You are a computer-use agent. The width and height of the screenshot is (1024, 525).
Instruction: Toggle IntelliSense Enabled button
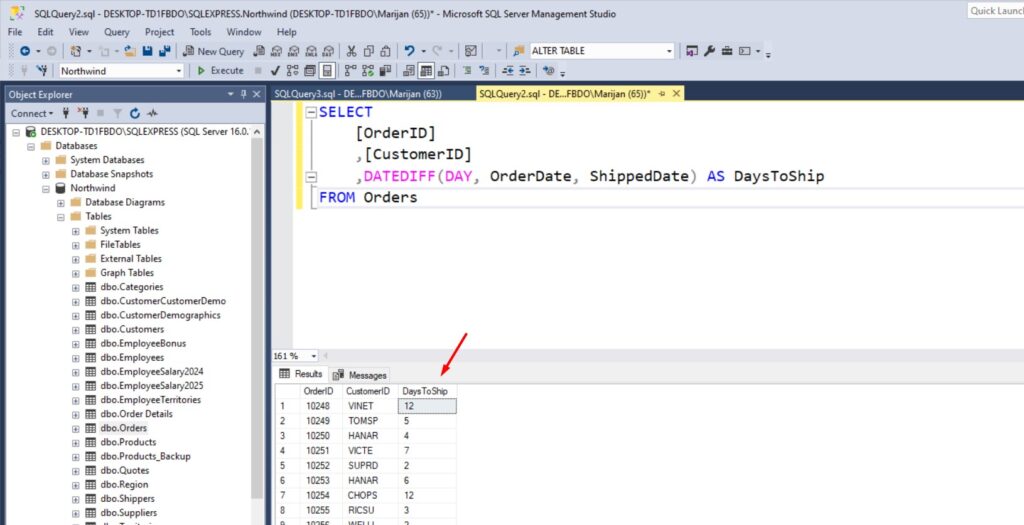click(327, 71)
